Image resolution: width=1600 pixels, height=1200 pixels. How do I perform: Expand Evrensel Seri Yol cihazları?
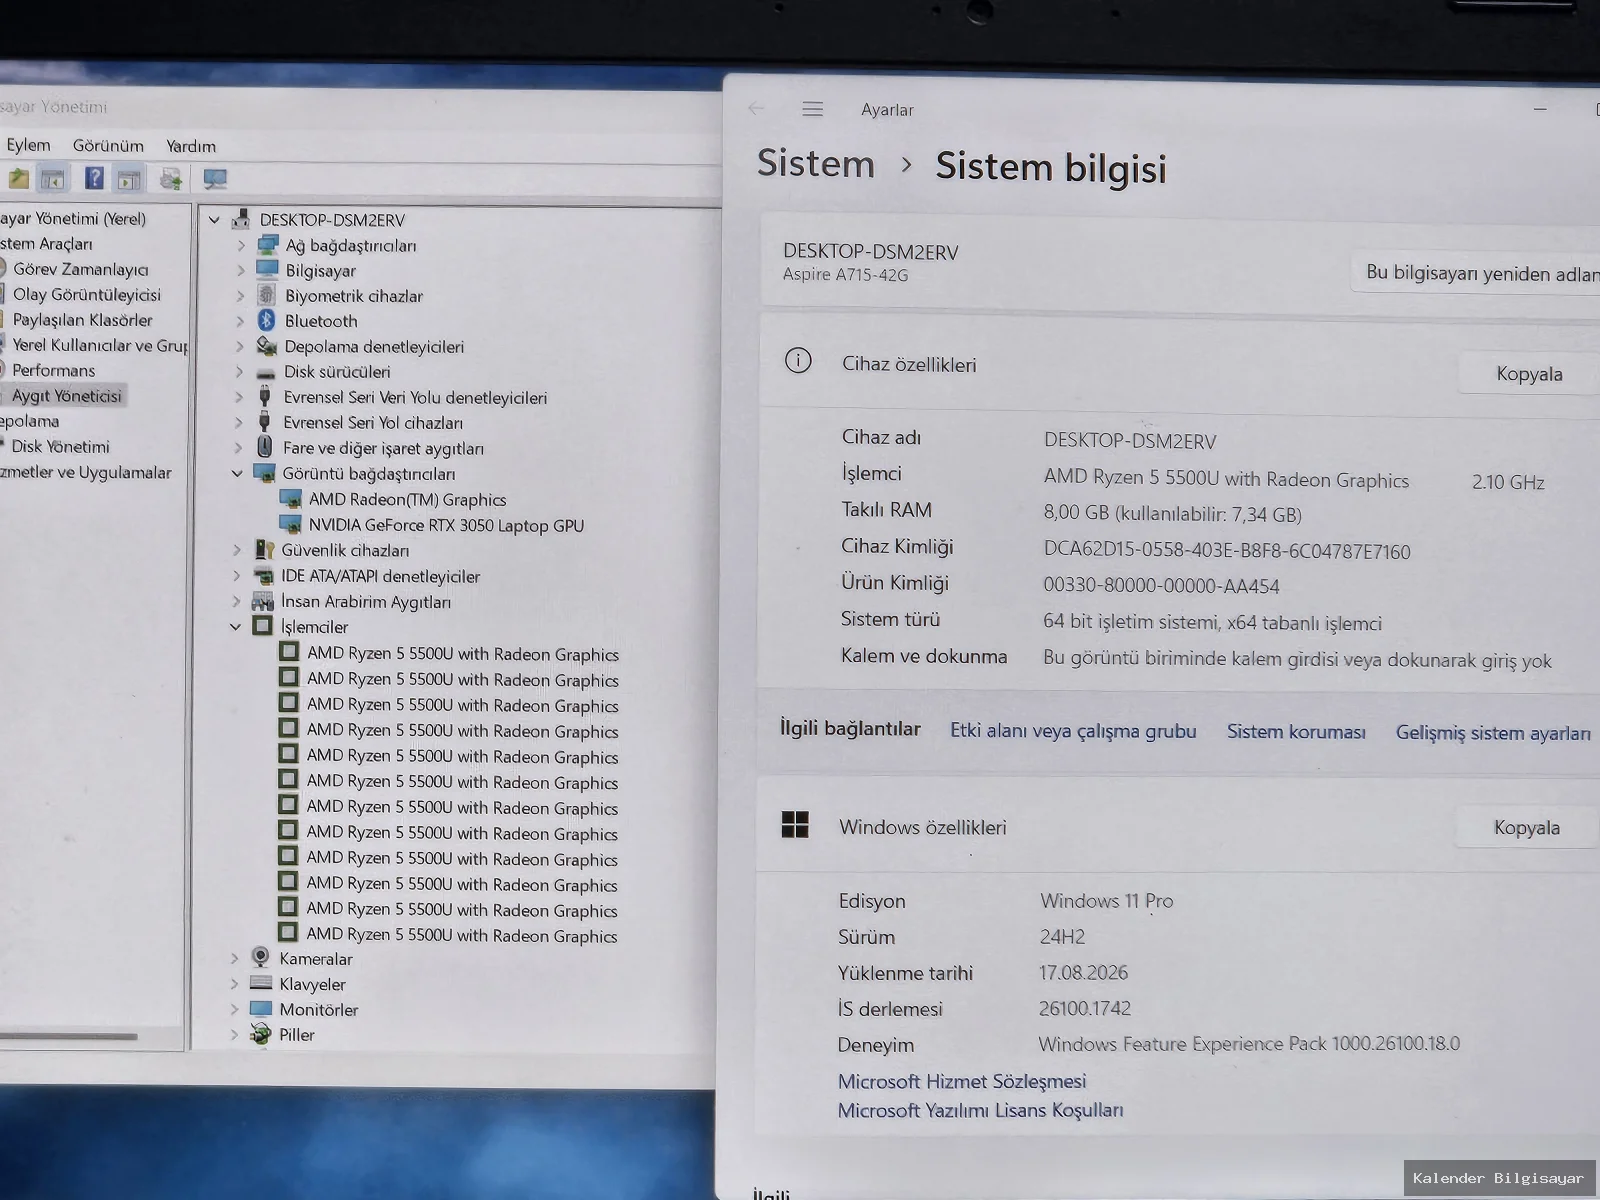pyautogui.click(x=240, y=422)
